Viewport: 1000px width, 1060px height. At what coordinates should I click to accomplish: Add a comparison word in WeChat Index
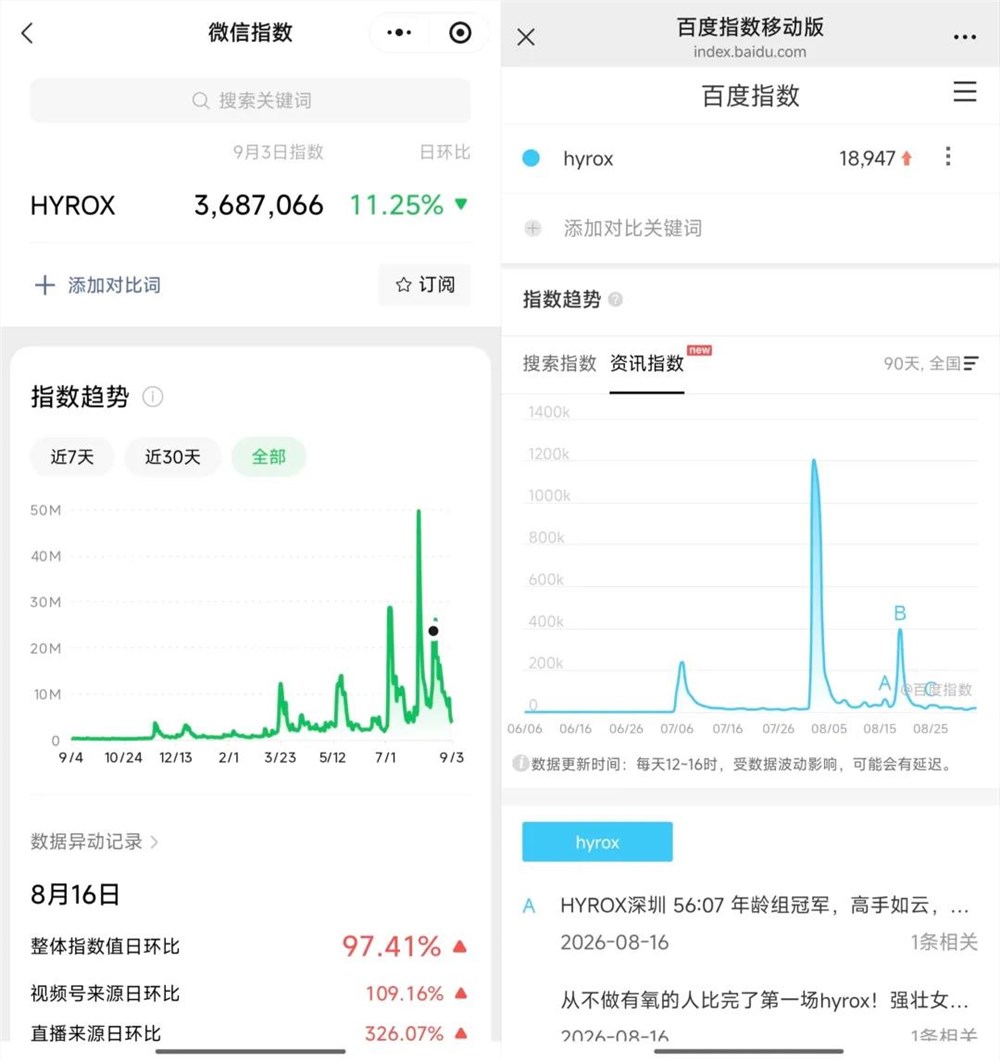tap(98, 285)
